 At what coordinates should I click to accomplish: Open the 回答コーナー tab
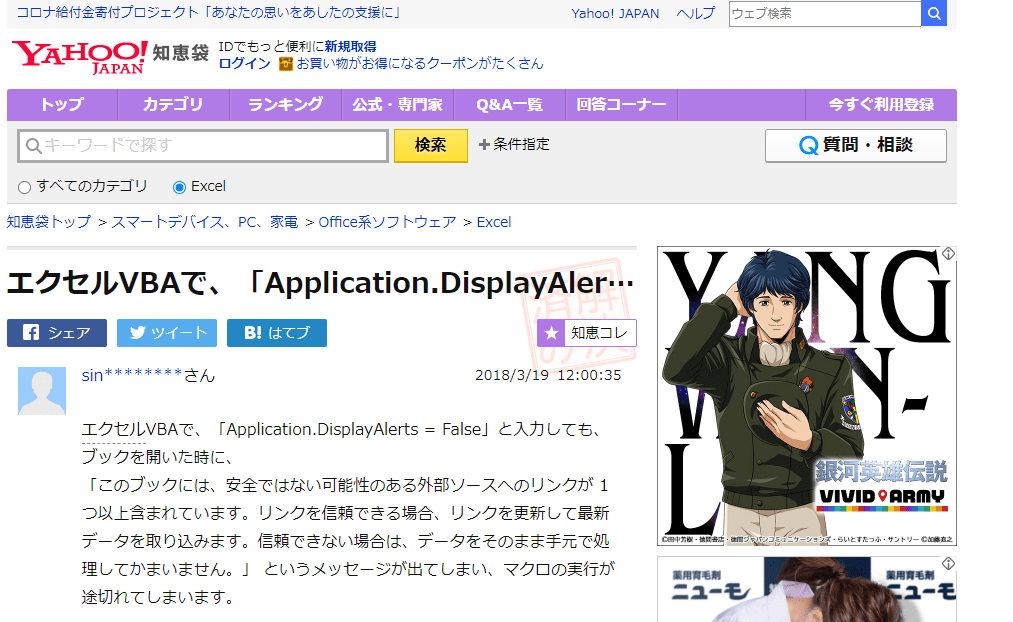click(621, 105)
